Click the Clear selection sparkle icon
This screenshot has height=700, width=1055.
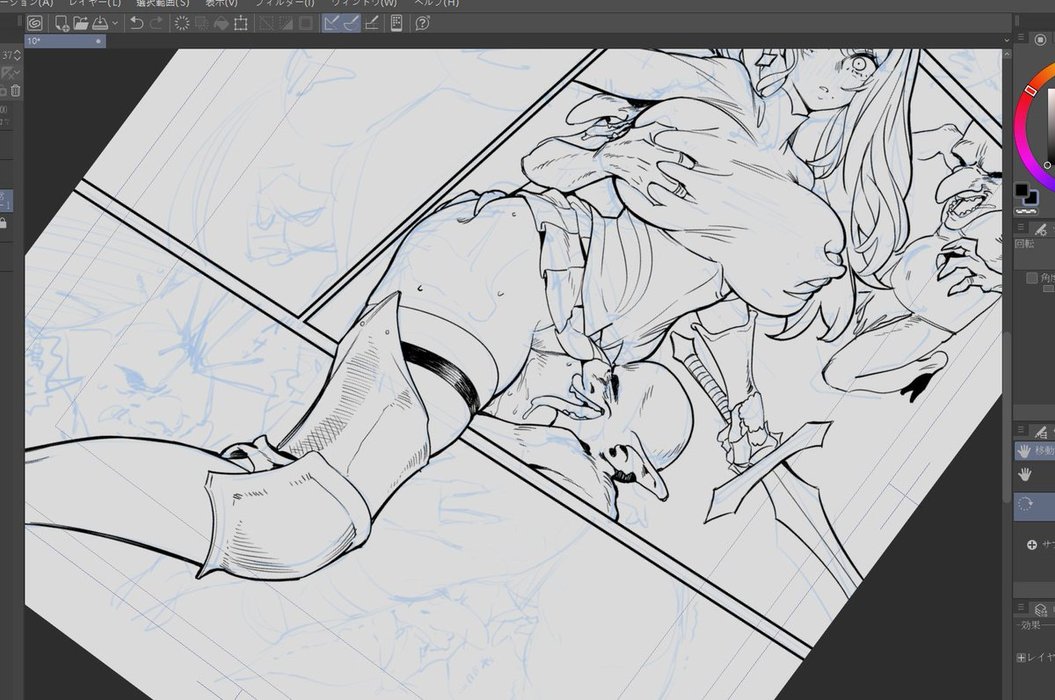[182, 23]
